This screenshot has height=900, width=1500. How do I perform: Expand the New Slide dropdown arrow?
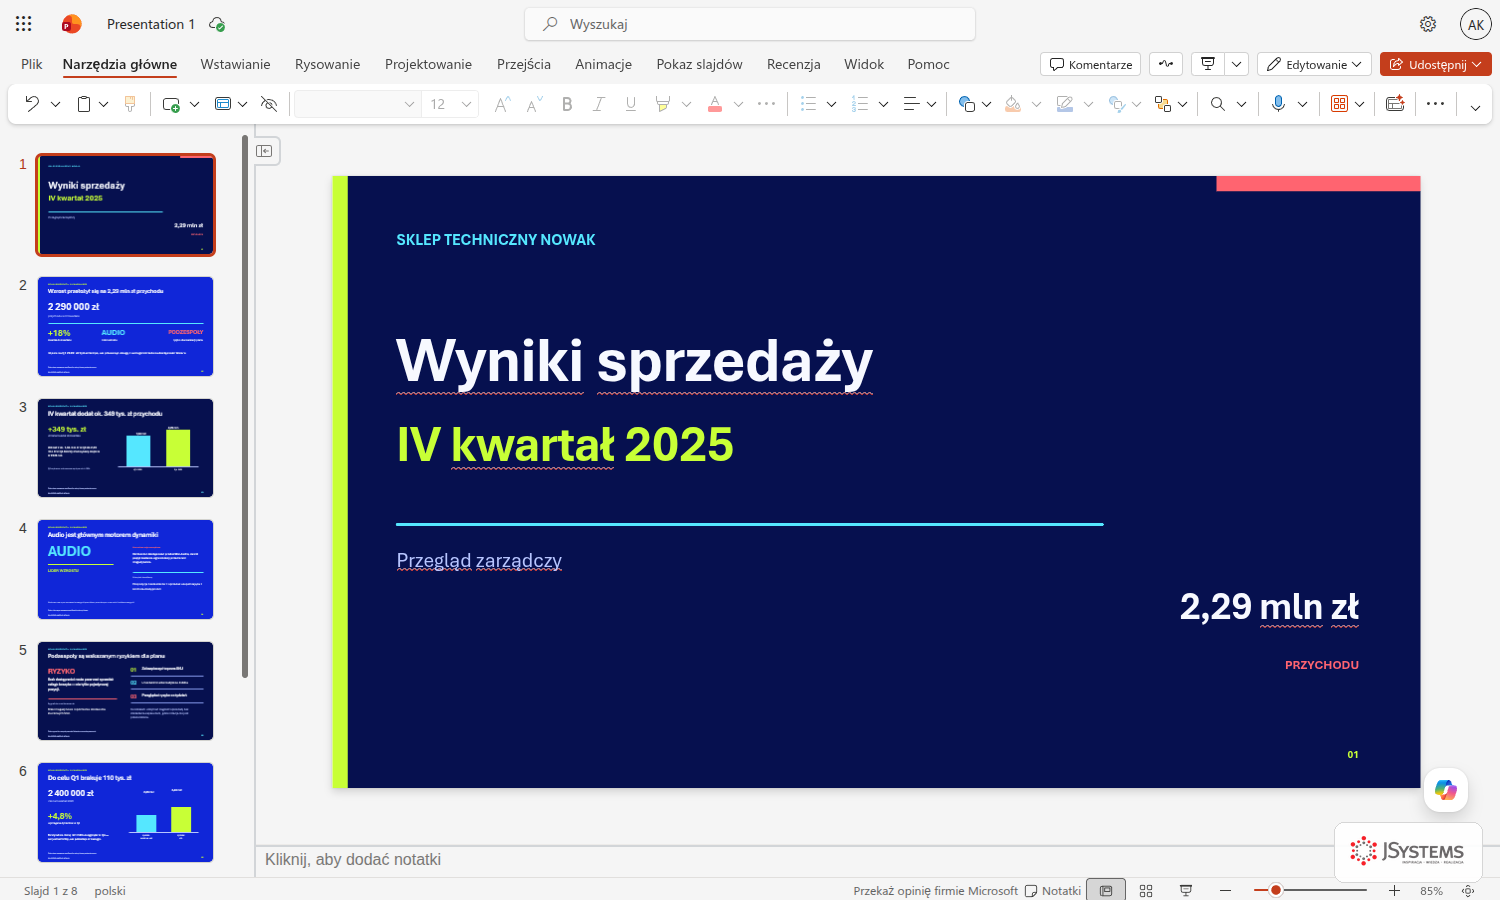194,104
